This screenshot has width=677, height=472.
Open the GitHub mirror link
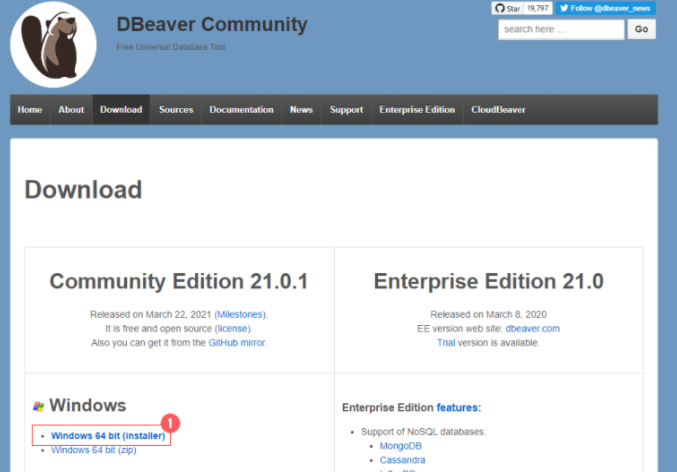pos(237,343)
